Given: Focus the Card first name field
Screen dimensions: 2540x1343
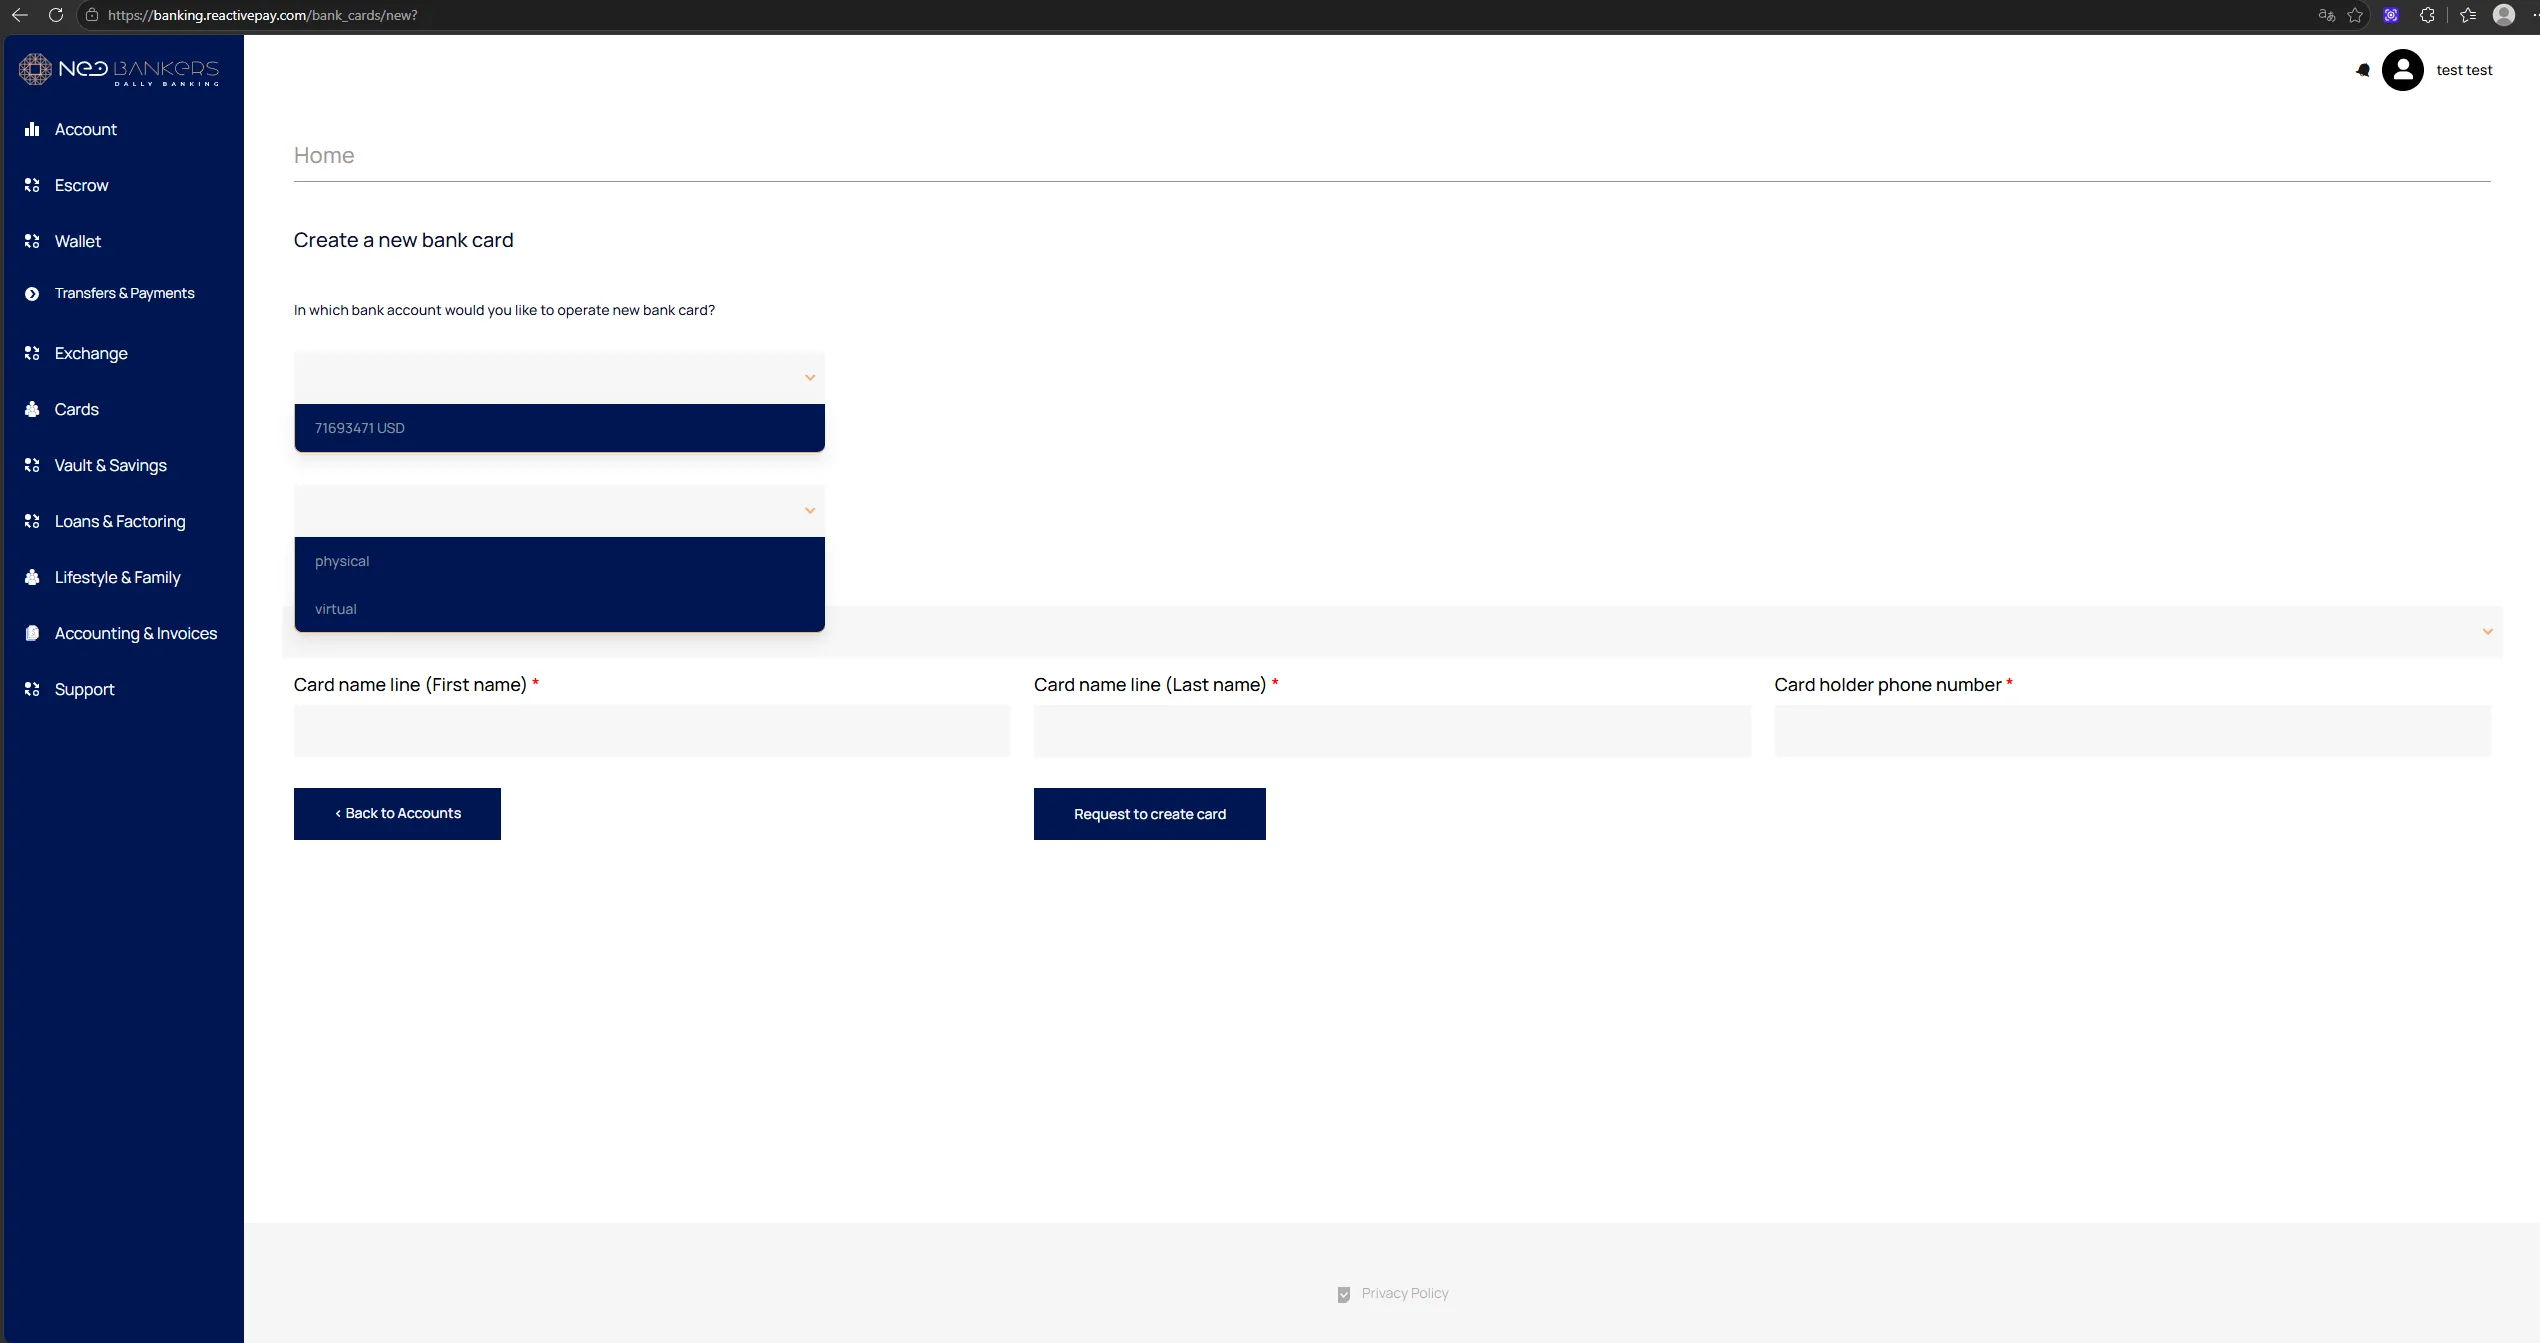Looking at the screenshot, I should point(651,731).
